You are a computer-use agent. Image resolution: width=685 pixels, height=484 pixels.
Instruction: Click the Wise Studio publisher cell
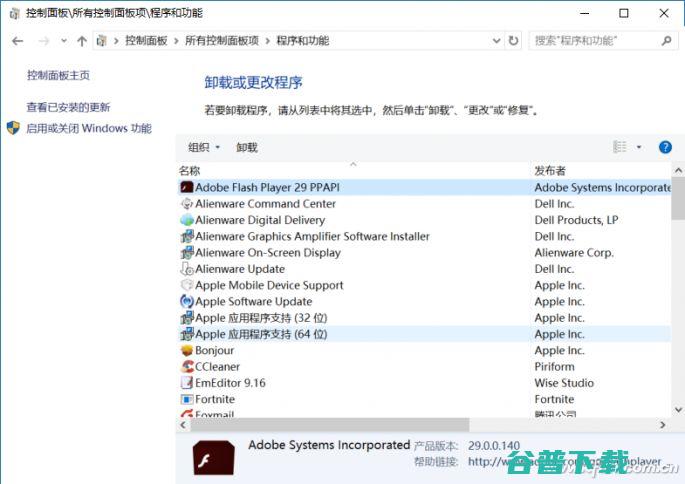[x=564, y=383]
